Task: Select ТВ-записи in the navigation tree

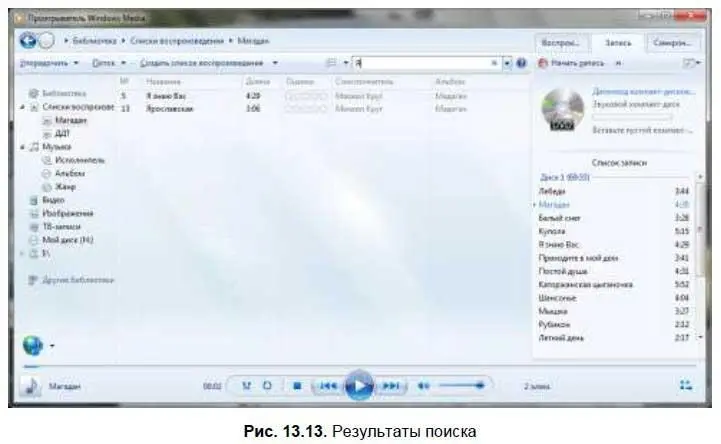Action: point(61,227)
